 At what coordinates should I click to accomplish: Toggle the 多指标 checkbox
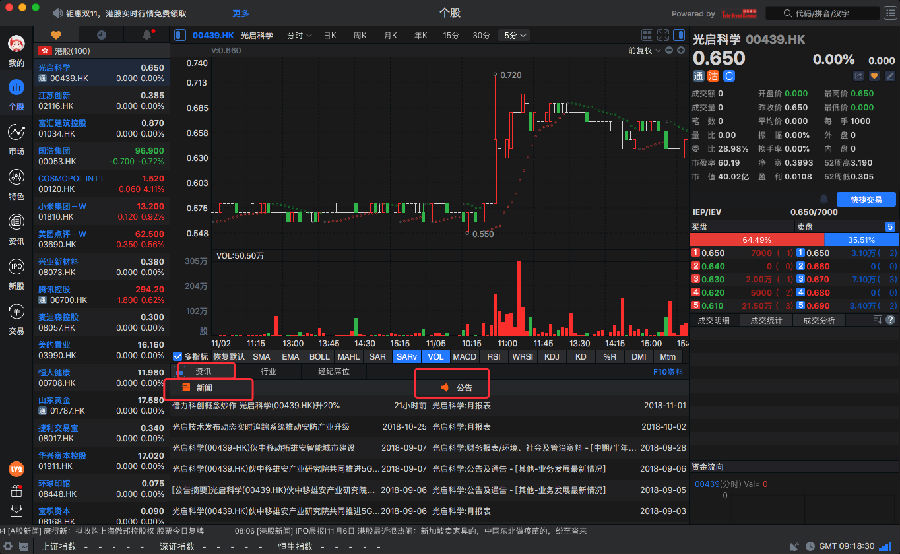(177, 357)
